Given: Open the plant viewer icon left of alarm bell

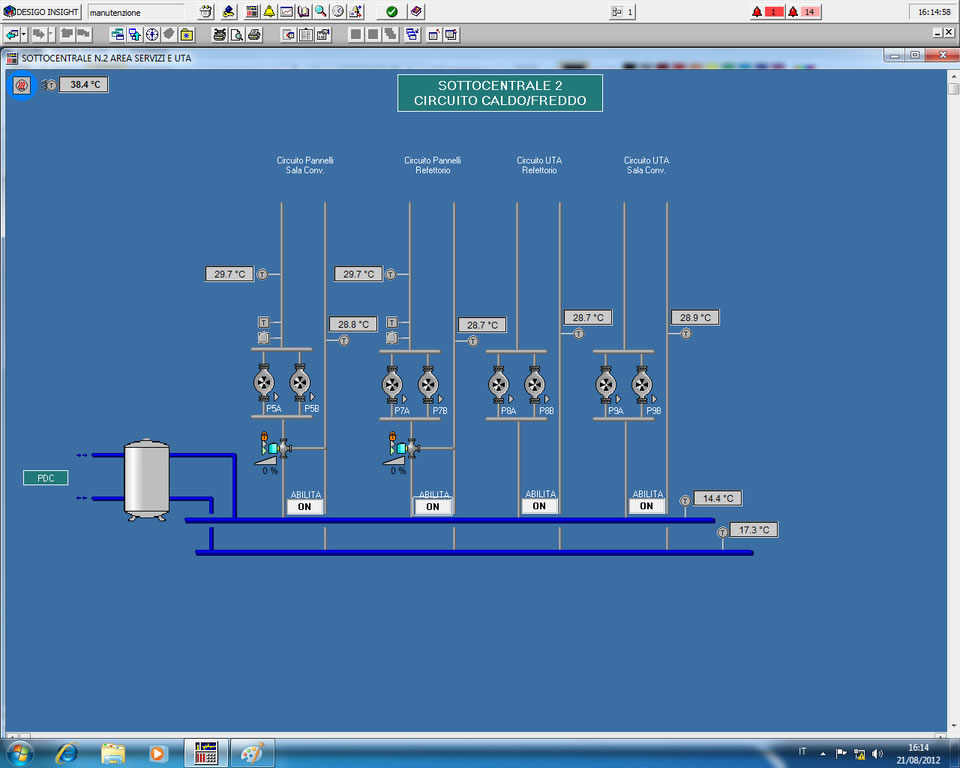Looking at the screenshot, I should (x=252, y=12).
